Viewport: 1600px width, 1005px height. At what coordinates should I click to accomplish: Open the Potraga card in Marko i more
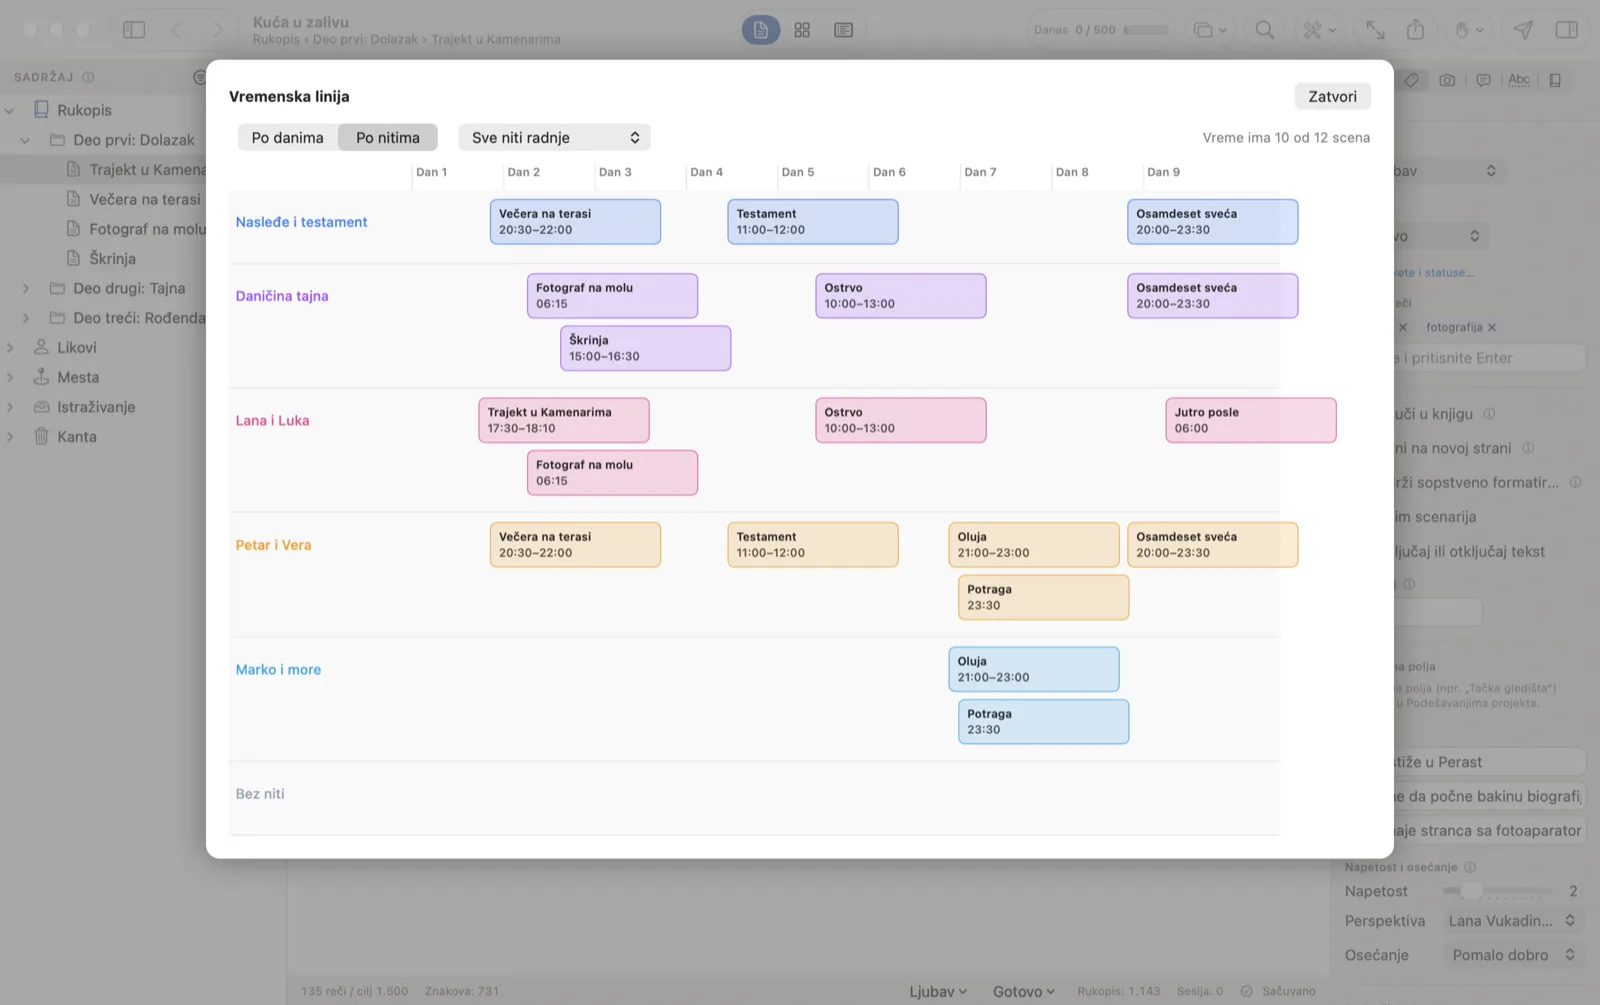[x=1043, y=721]
